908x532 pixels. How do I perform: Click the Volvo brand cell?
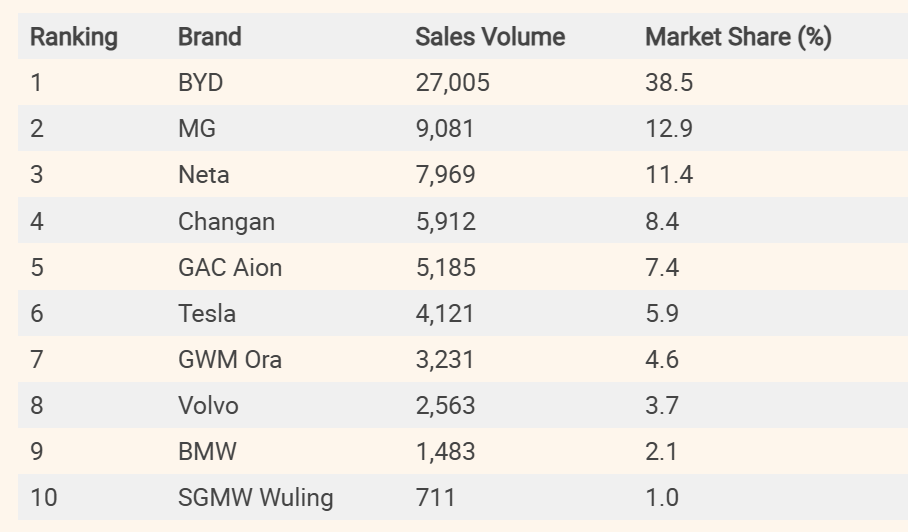tap(208, 405)
